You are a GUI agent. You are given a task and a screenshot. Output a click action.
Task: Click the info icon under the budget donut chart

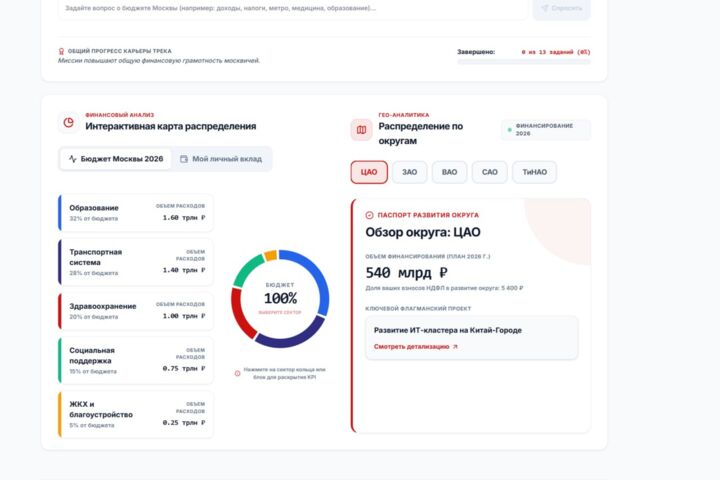(x=237, y=373)
